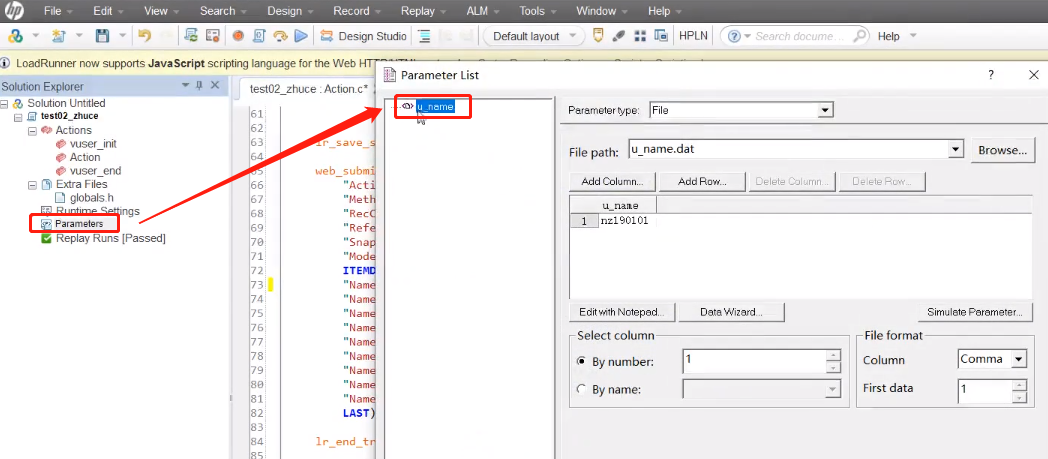Open Replay Runs [Passed] item

click(110, 239)
